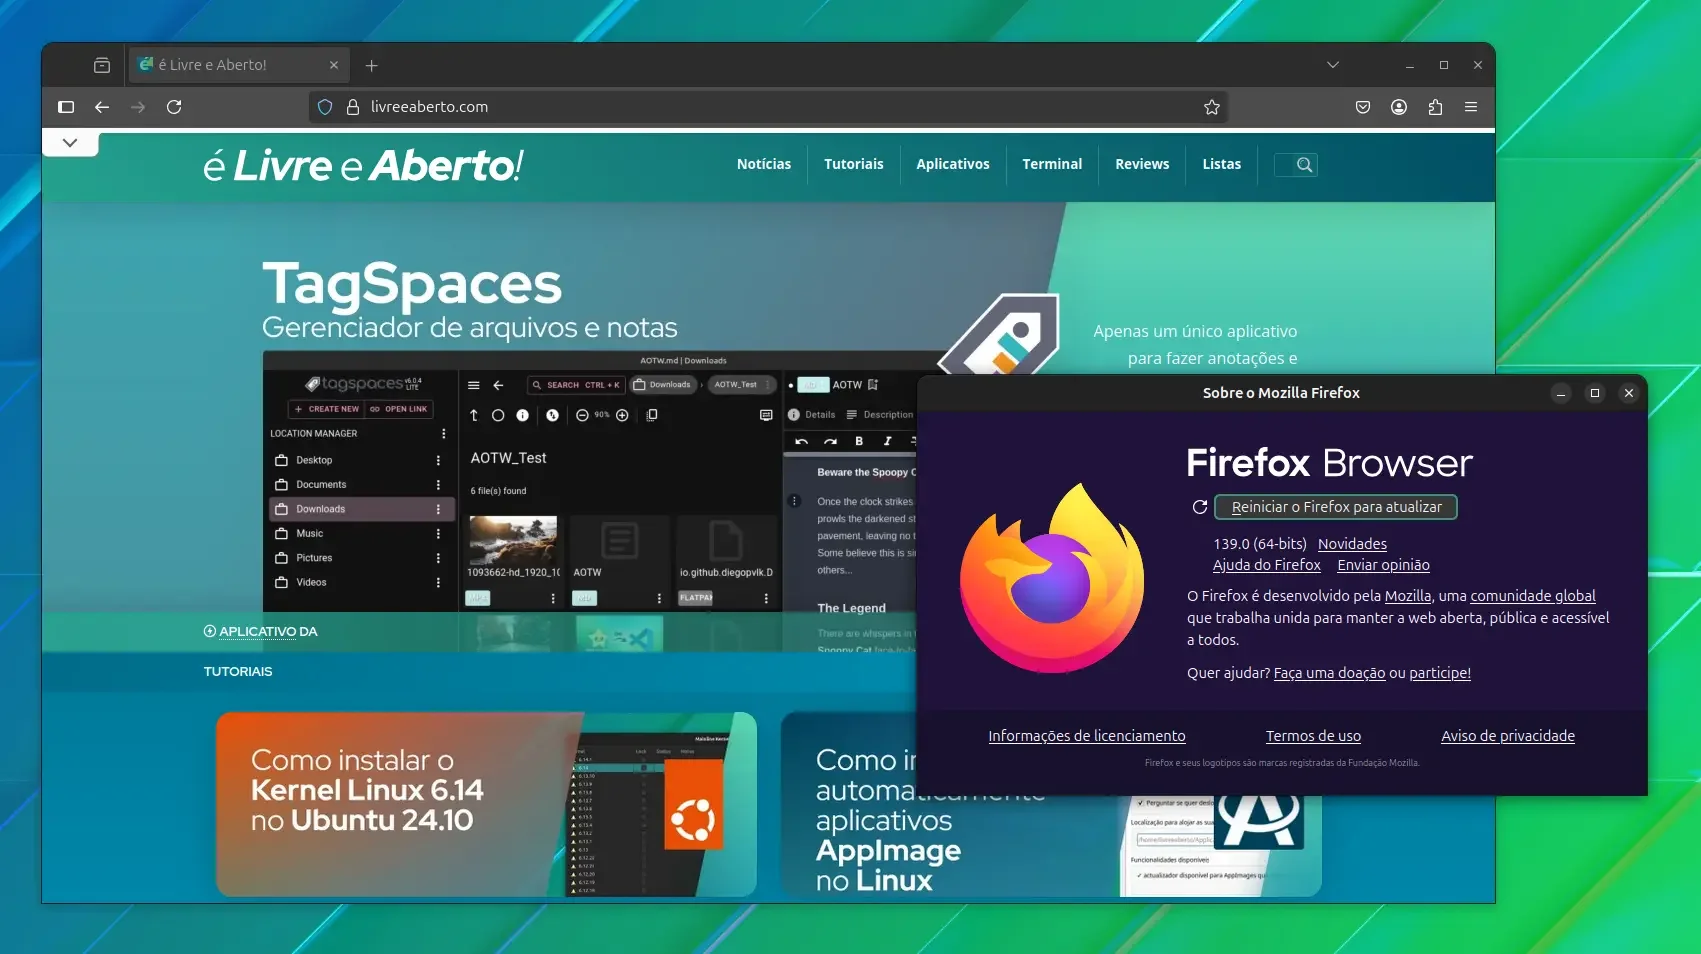Viewport: 1701px width, 954px height.
Task: Open the Kernel Linux 6.14 Ubuntu tutorial card
Action: (486, 804)
